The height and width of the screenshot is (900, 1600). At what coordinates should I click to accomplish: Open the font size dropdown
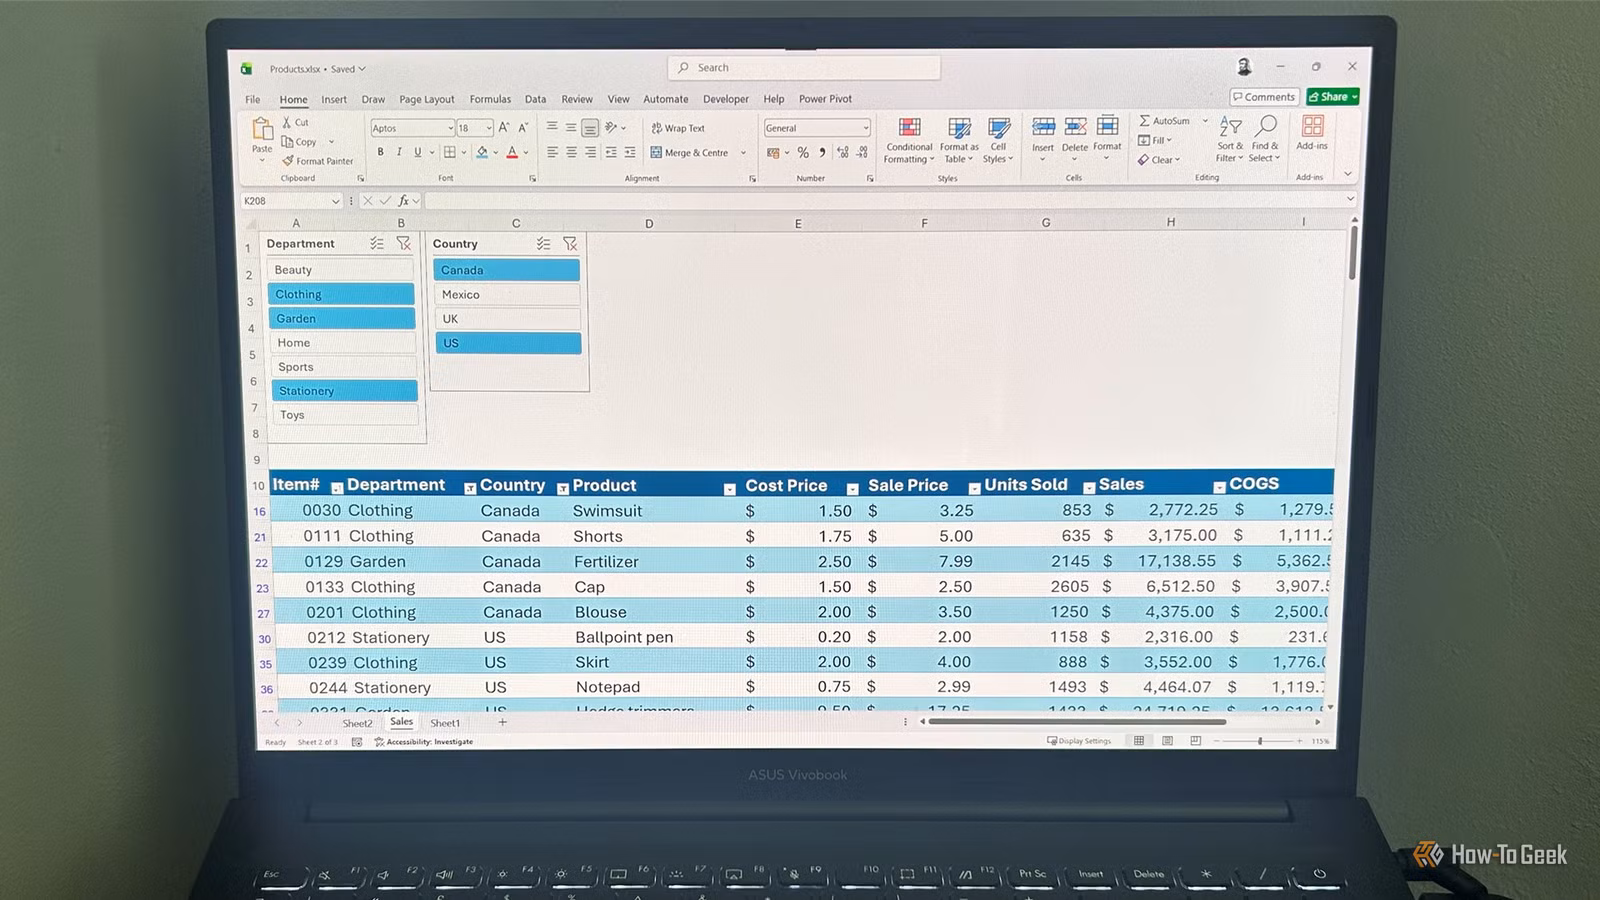[x=489, y=128]
